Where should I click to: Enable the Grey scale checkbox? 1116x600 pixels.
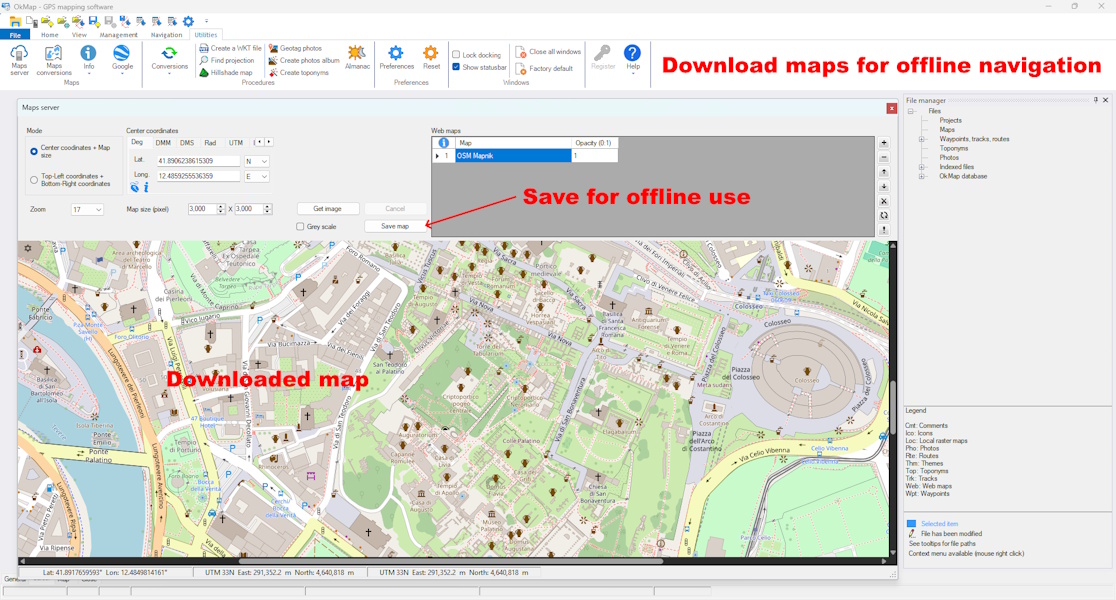300,226
